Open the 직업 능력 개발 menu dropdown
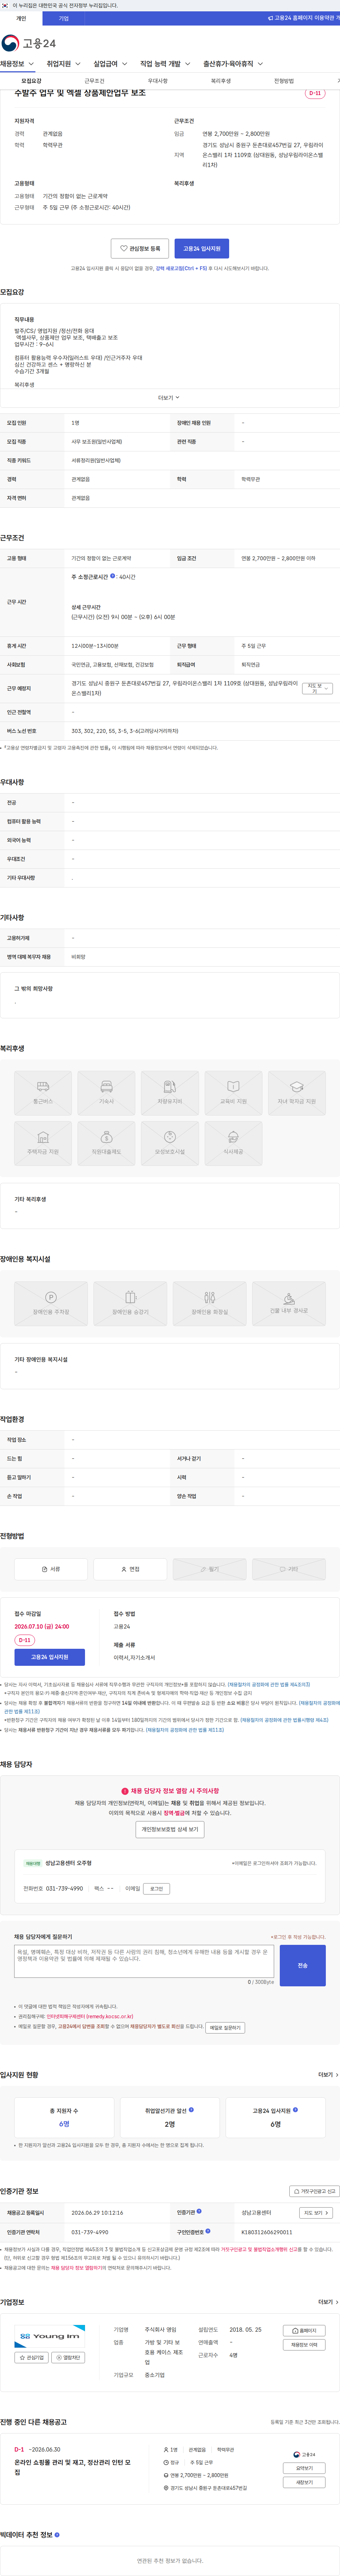Viewport: 340px width, 2576px height. click(165, 64)
